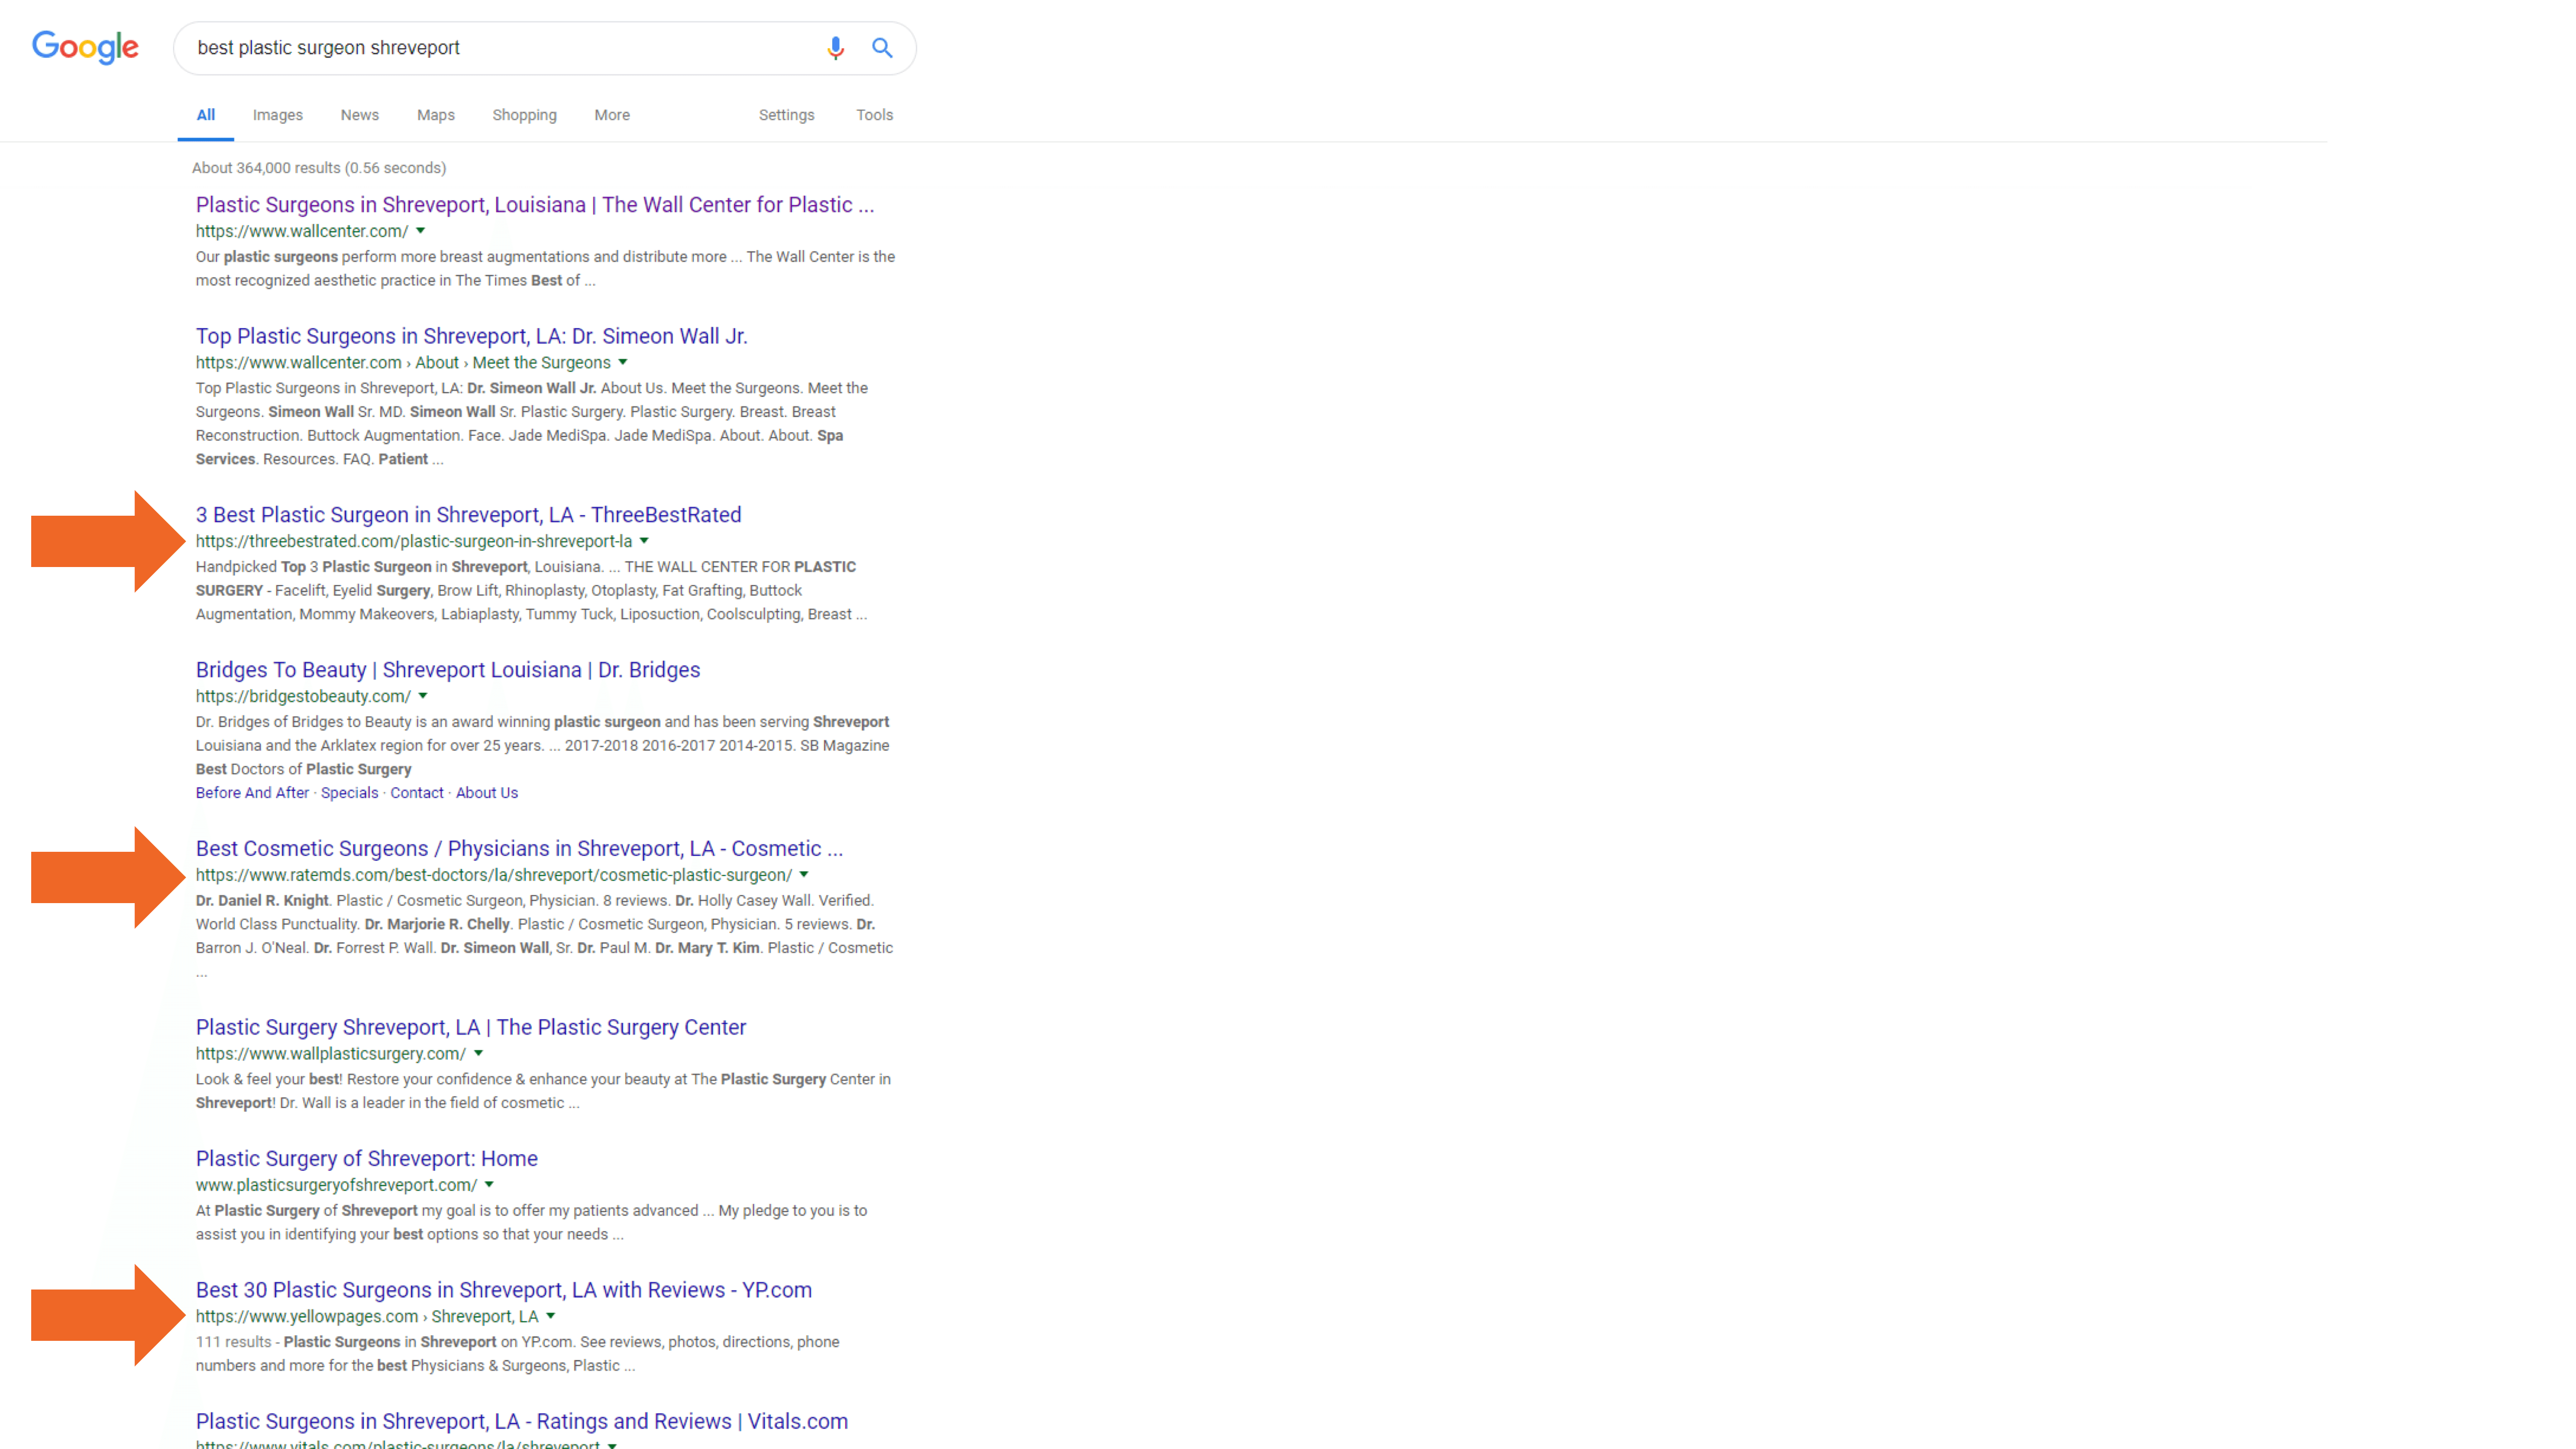Open the More menu
2576x1449 pixels.
tap(612, 115)
